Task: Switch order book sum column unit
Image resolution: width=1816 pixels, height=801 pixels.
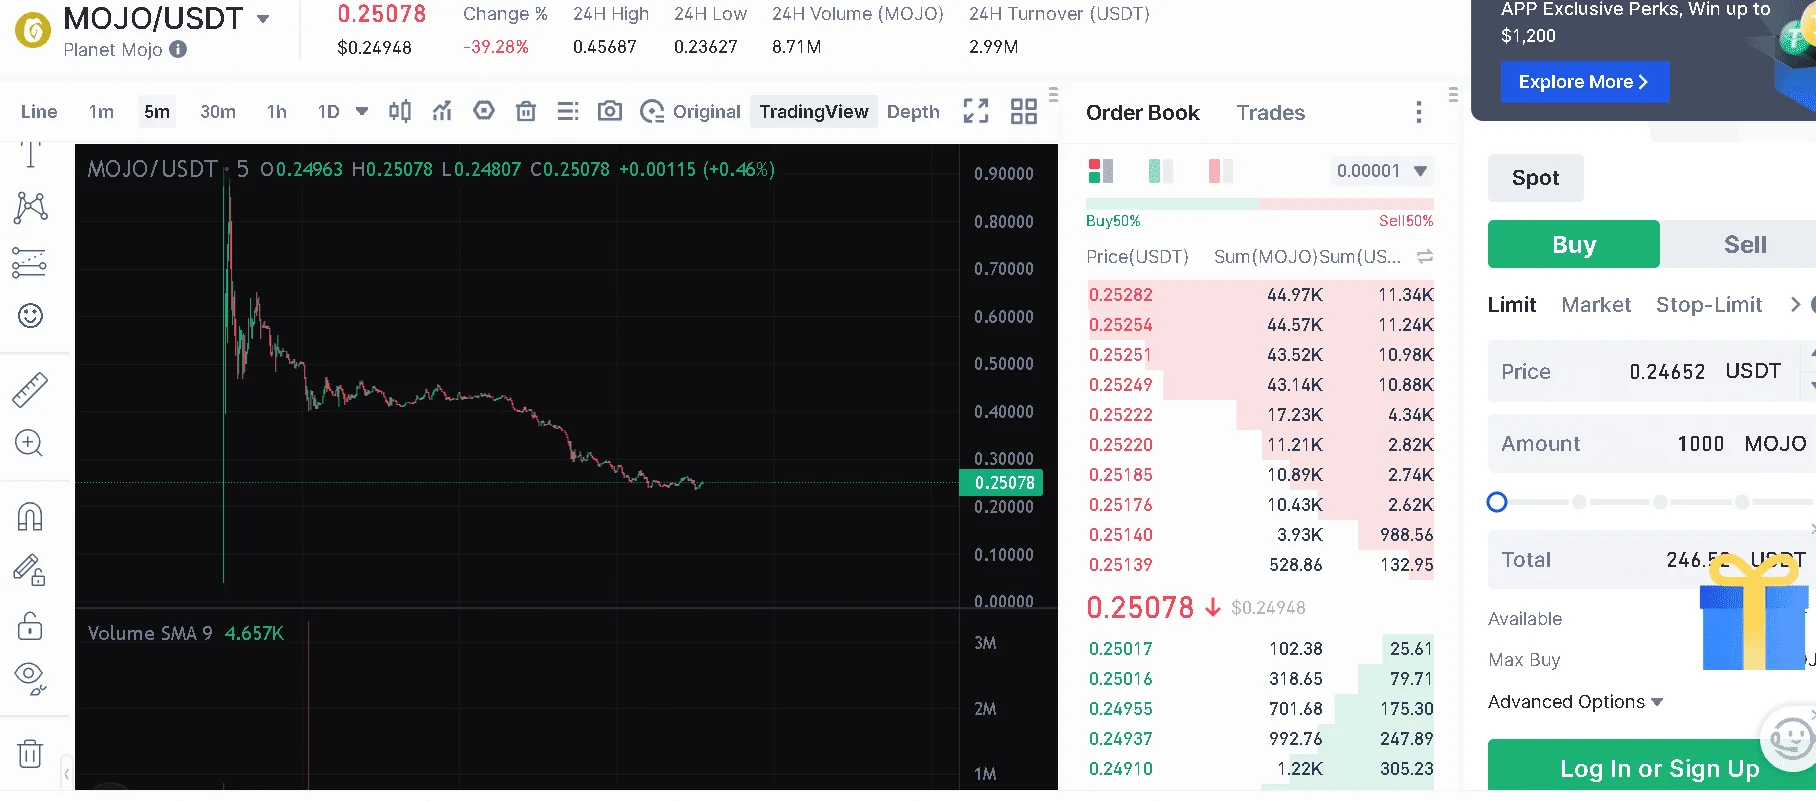Action: (x=1425, y=257)
